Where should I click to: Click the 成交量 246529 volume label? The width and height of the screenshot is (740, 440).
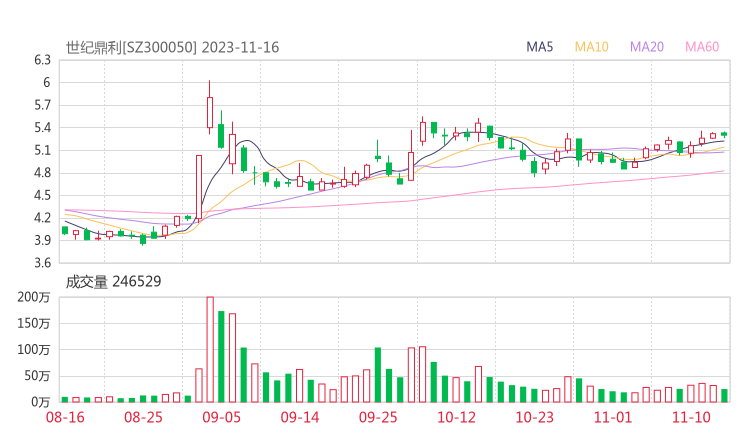113,282
